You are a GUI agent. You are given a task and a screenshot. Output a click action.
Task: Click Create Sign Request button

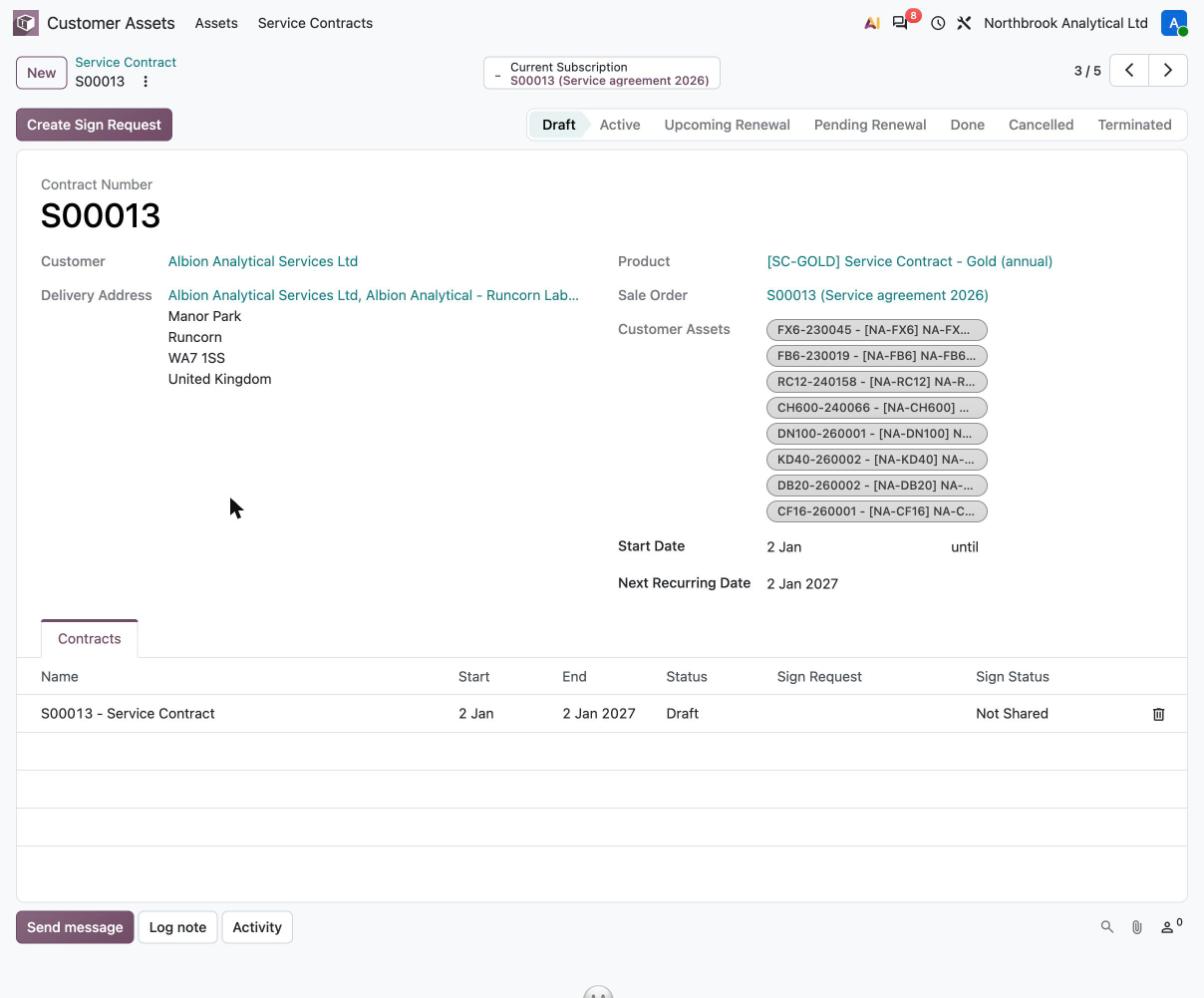(94, 125)
